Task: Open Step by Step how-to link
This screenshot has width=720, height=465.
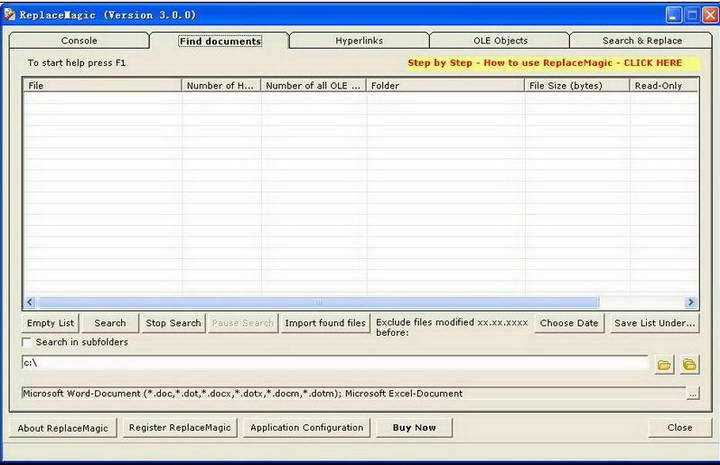Action: coord(545,63)
